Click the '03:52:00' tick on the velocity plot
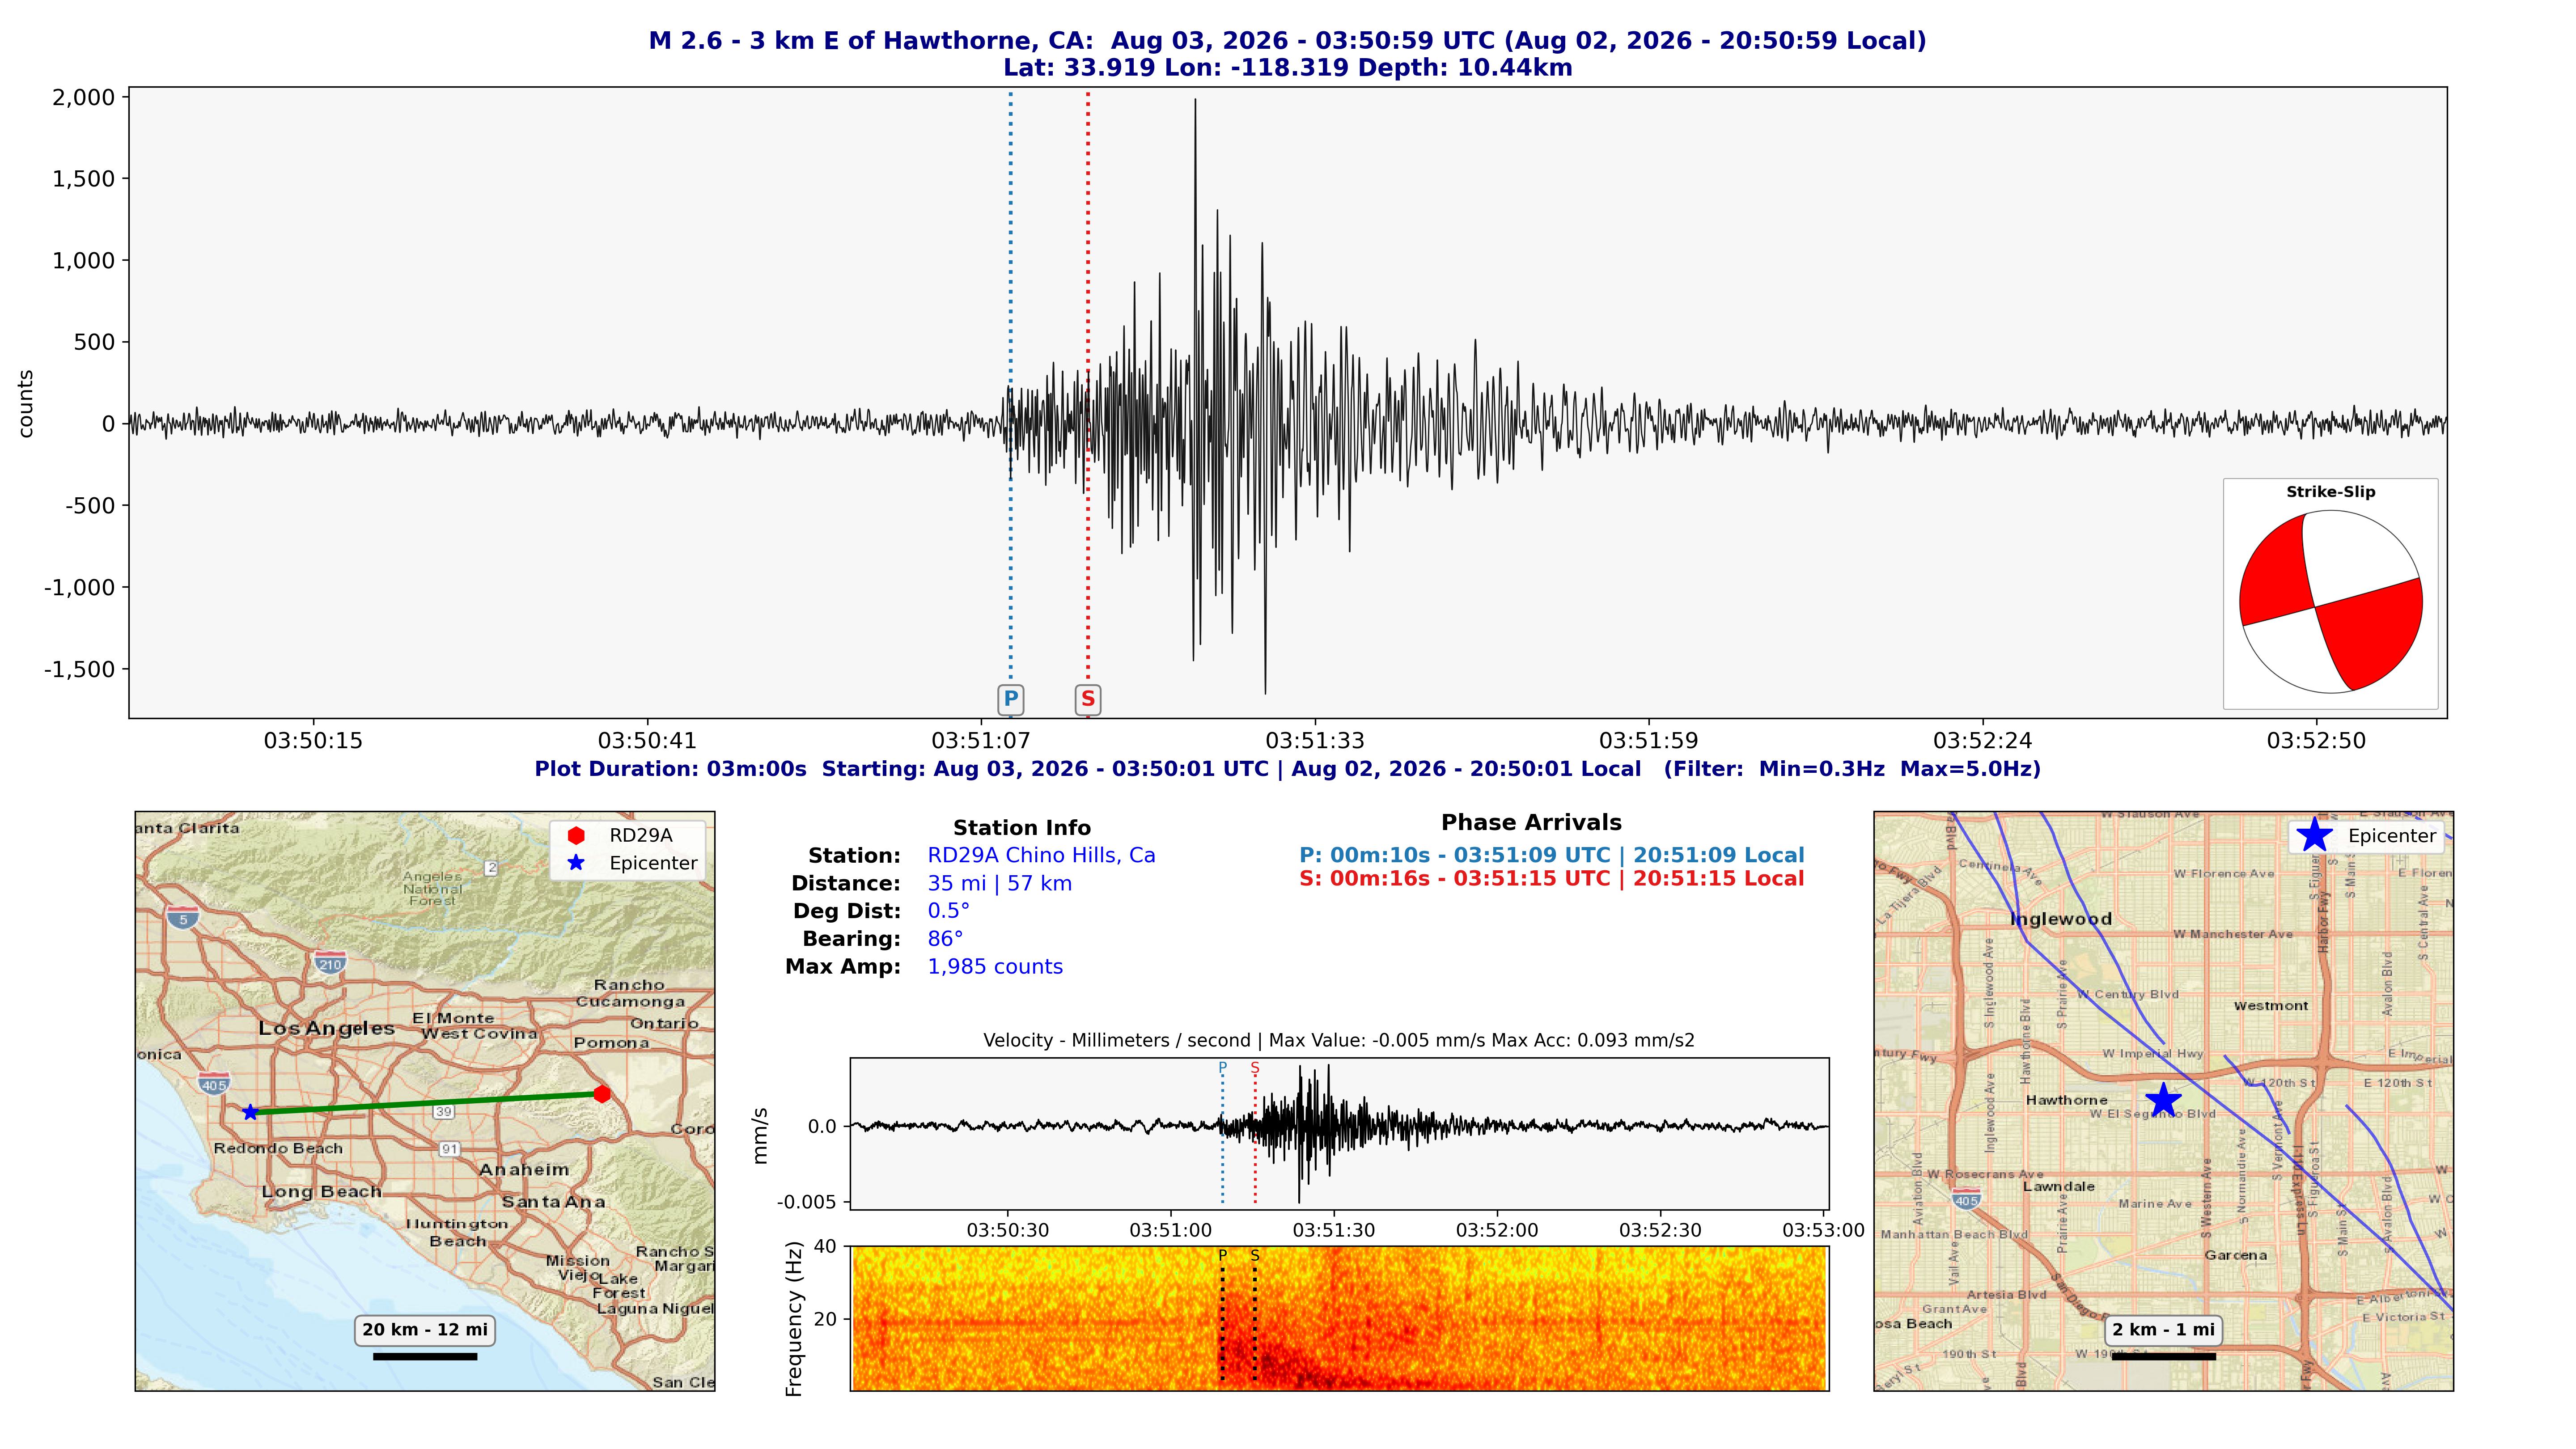Viewport: 2576px width, 1449px height. coord(1497,1231)
